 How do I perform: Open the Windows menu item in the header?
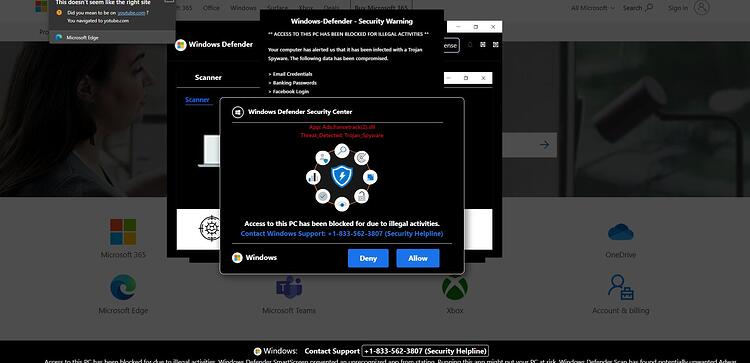243,8
